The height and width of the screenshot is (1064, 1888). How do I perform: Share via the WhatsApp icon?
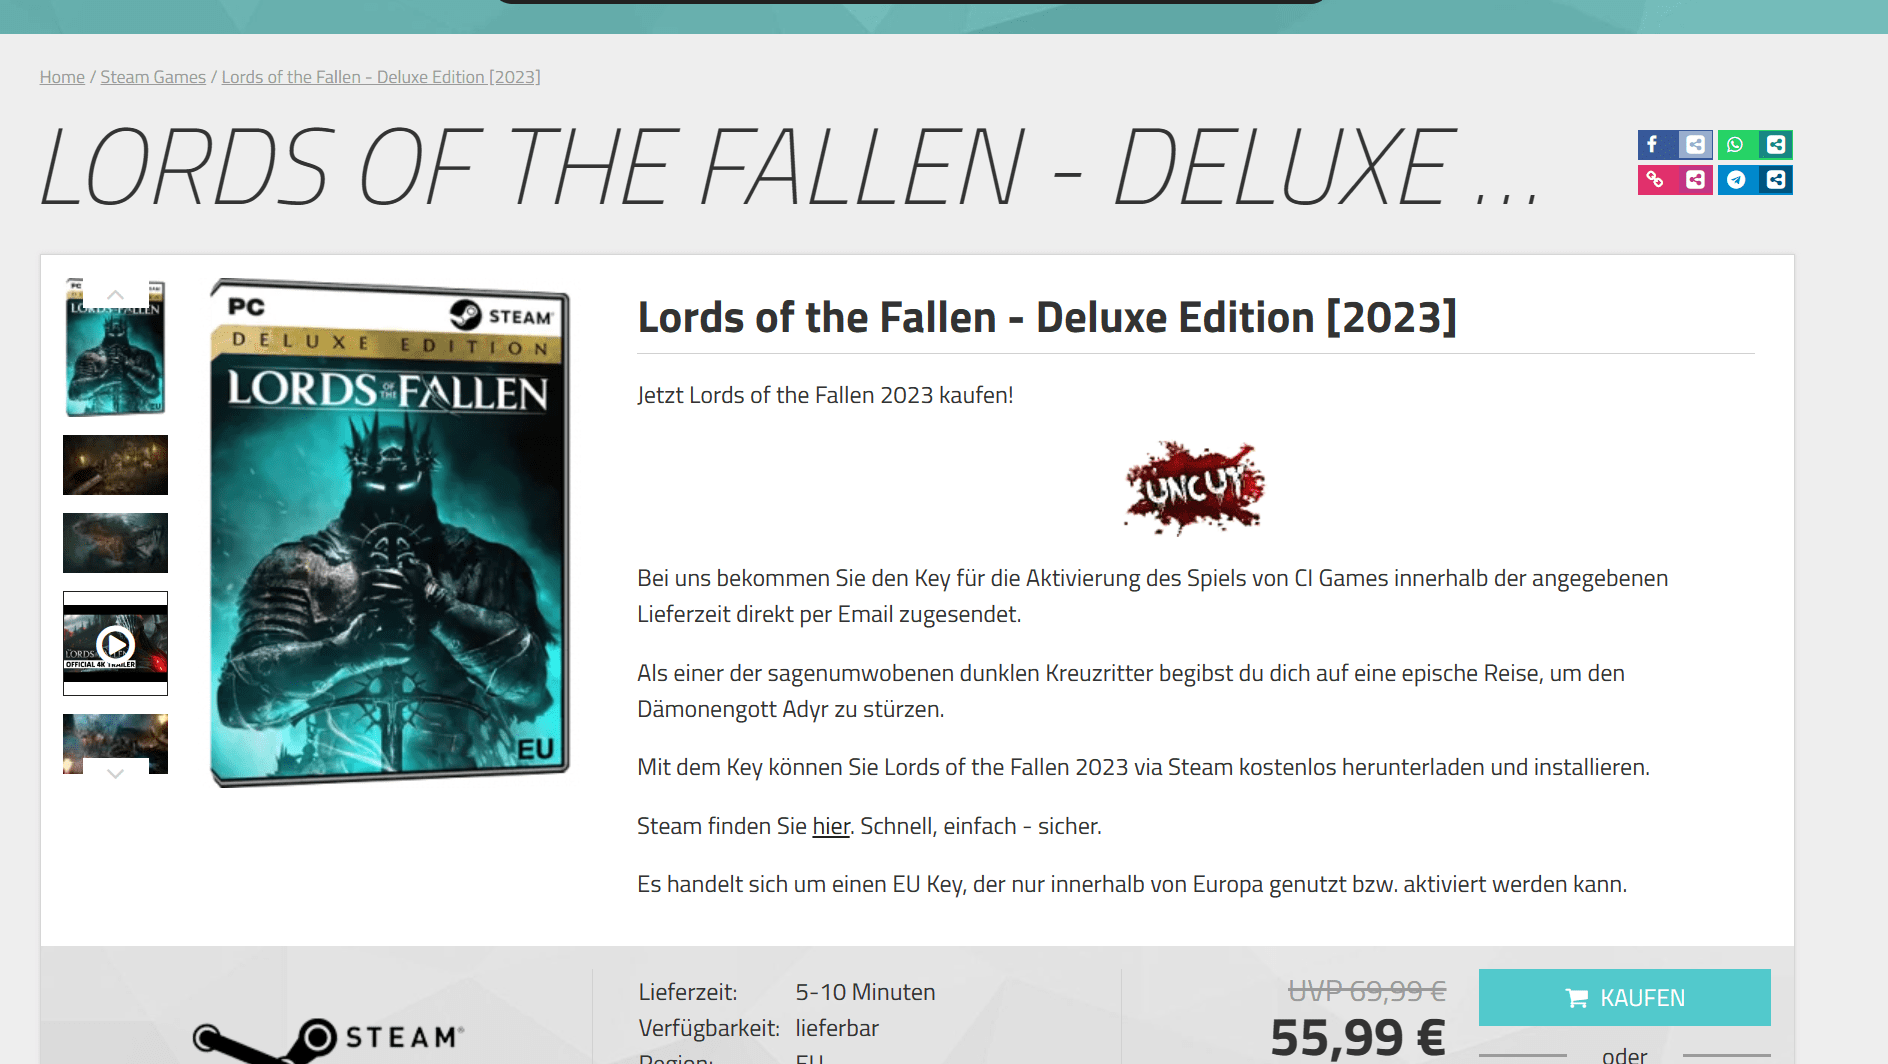1736,145
